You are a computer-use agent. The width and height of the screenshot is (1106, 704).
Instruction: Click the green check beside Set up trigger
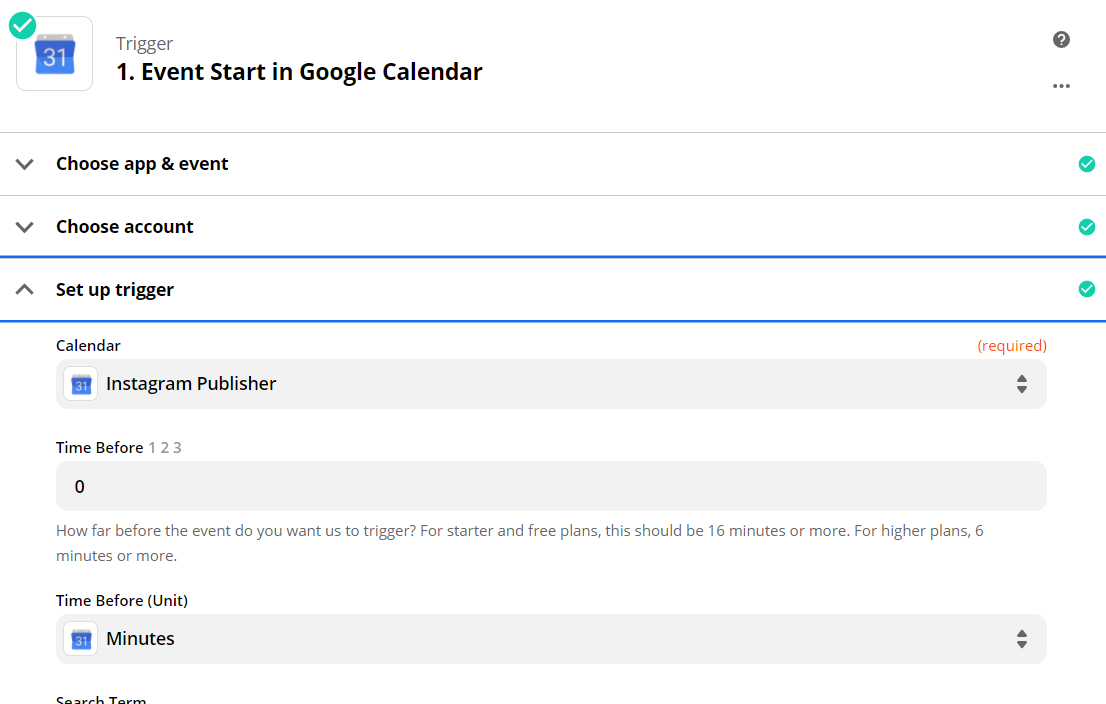[x=1087, y=290]
